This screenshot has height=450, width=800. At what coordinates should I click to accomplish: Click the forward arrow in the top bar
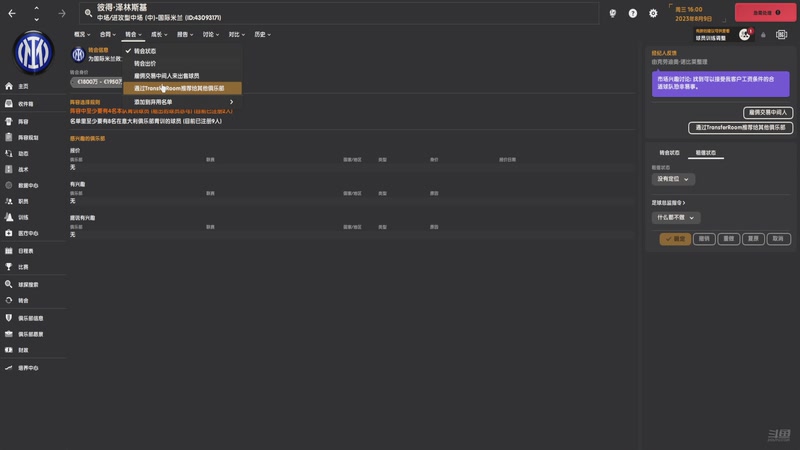[62, 14]
